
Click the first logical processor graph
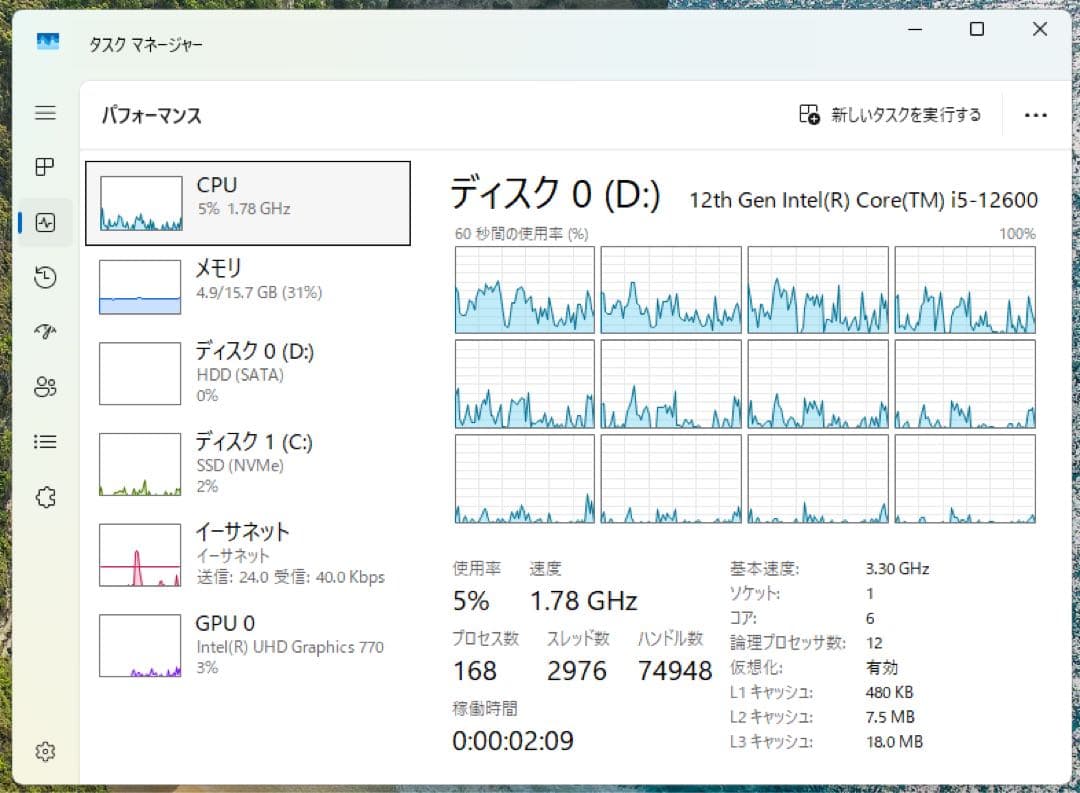pyautogui.click(x=524, y=291)
